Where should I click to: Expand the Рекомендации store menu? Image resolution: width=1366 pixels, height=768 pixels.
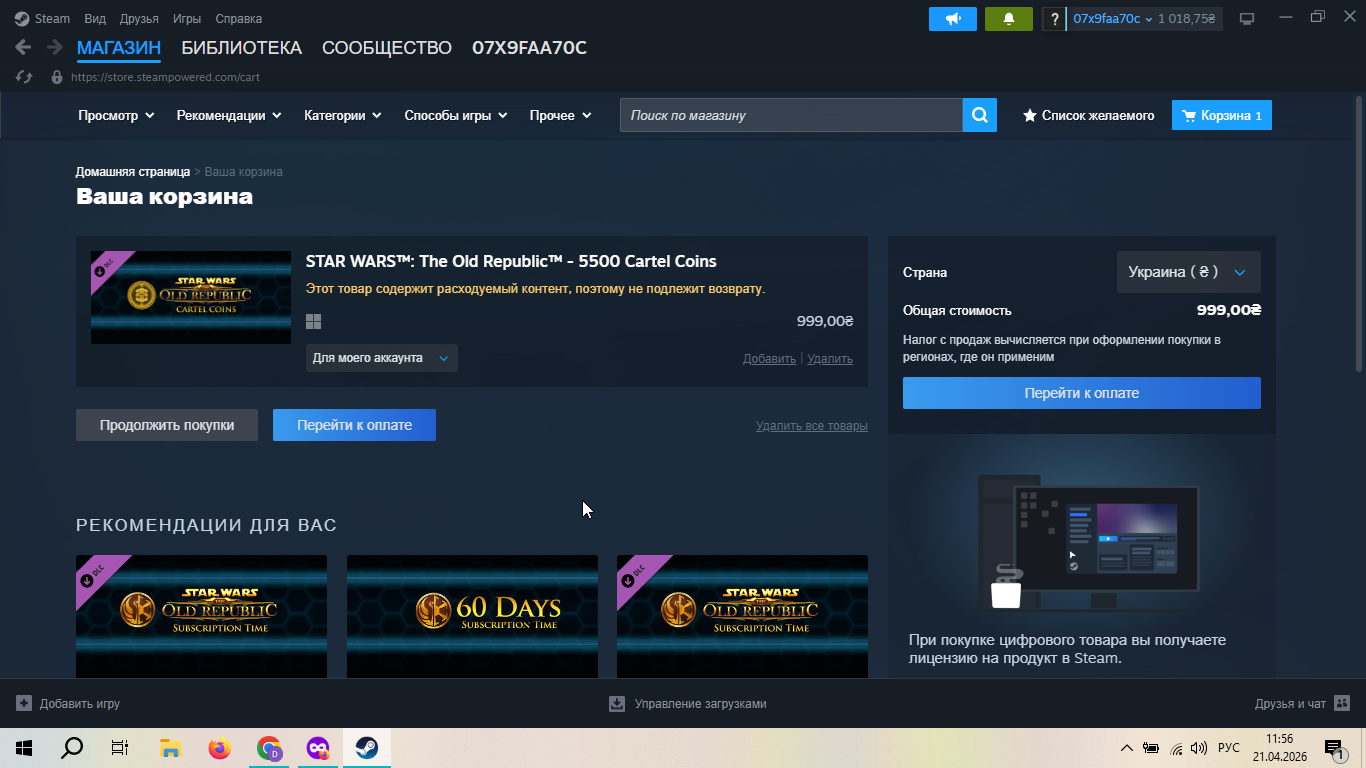(229, 115)
